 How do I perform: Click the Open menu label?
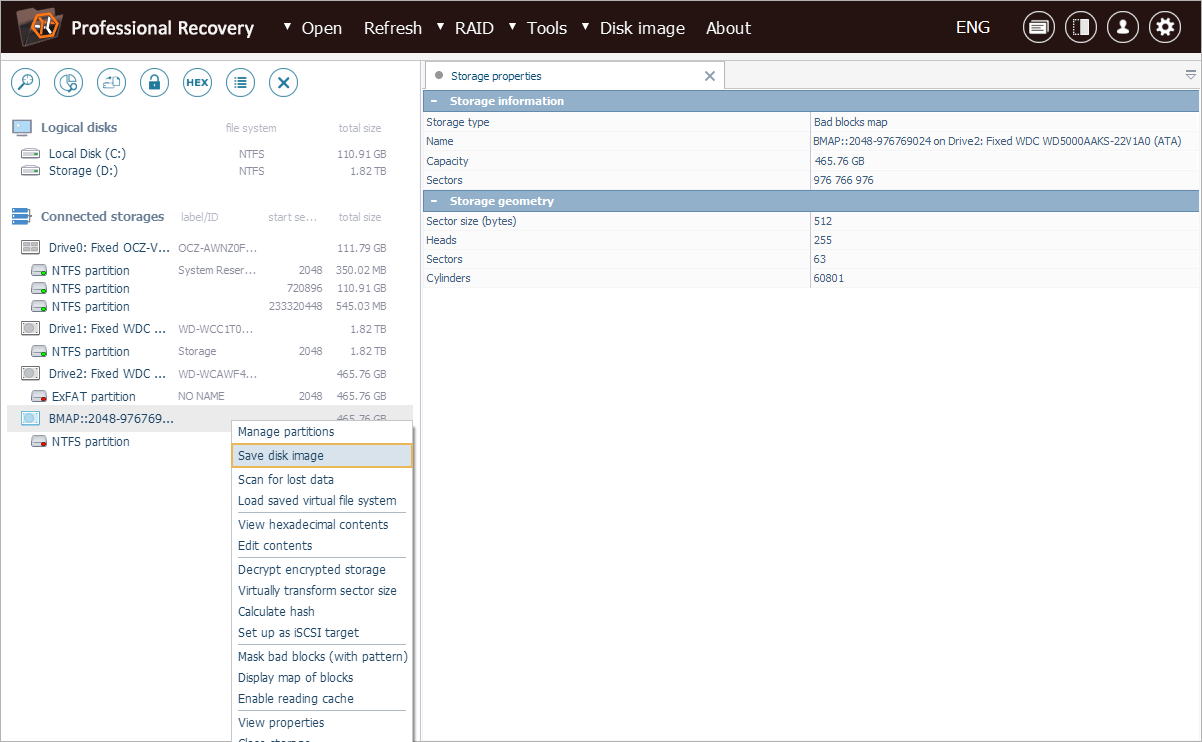coord(322,28)
